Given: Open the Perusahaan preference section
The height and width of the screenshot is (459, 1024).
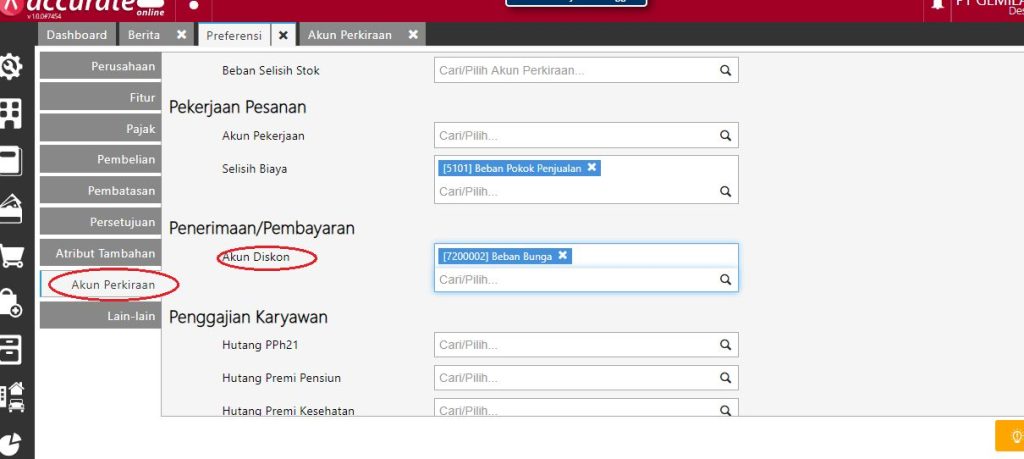Looking at the screenshot, I should coord(100,66).
